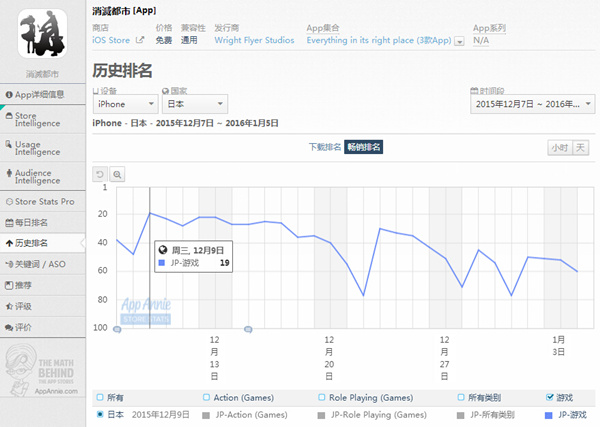This screenshot has width=600, height=427.
Task: Select the 日本 radio button
Action: coord(100,414)
